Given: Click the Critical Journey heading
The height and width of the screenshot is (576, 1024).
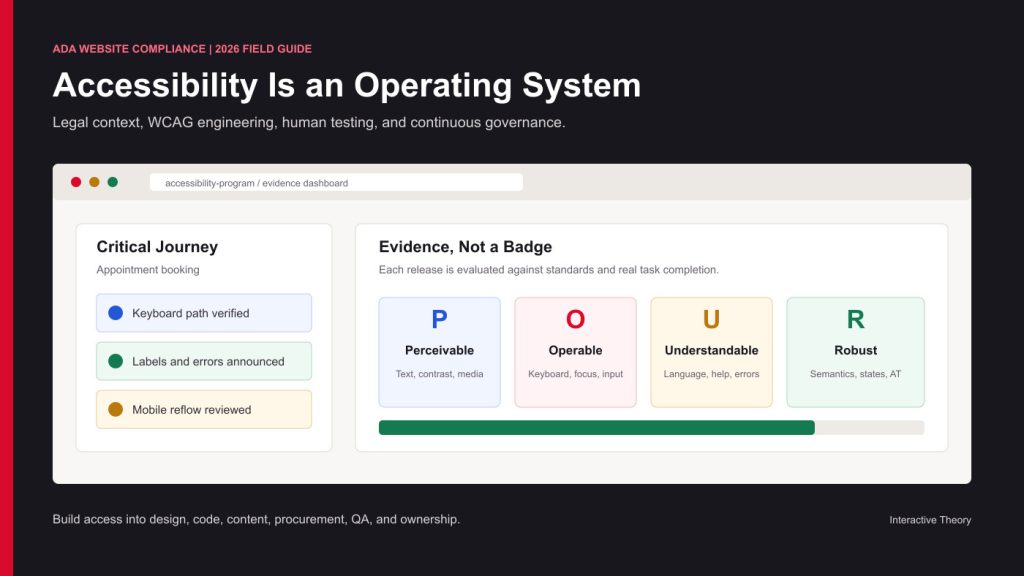Looking at the screenshot, I should click(157, 247).
